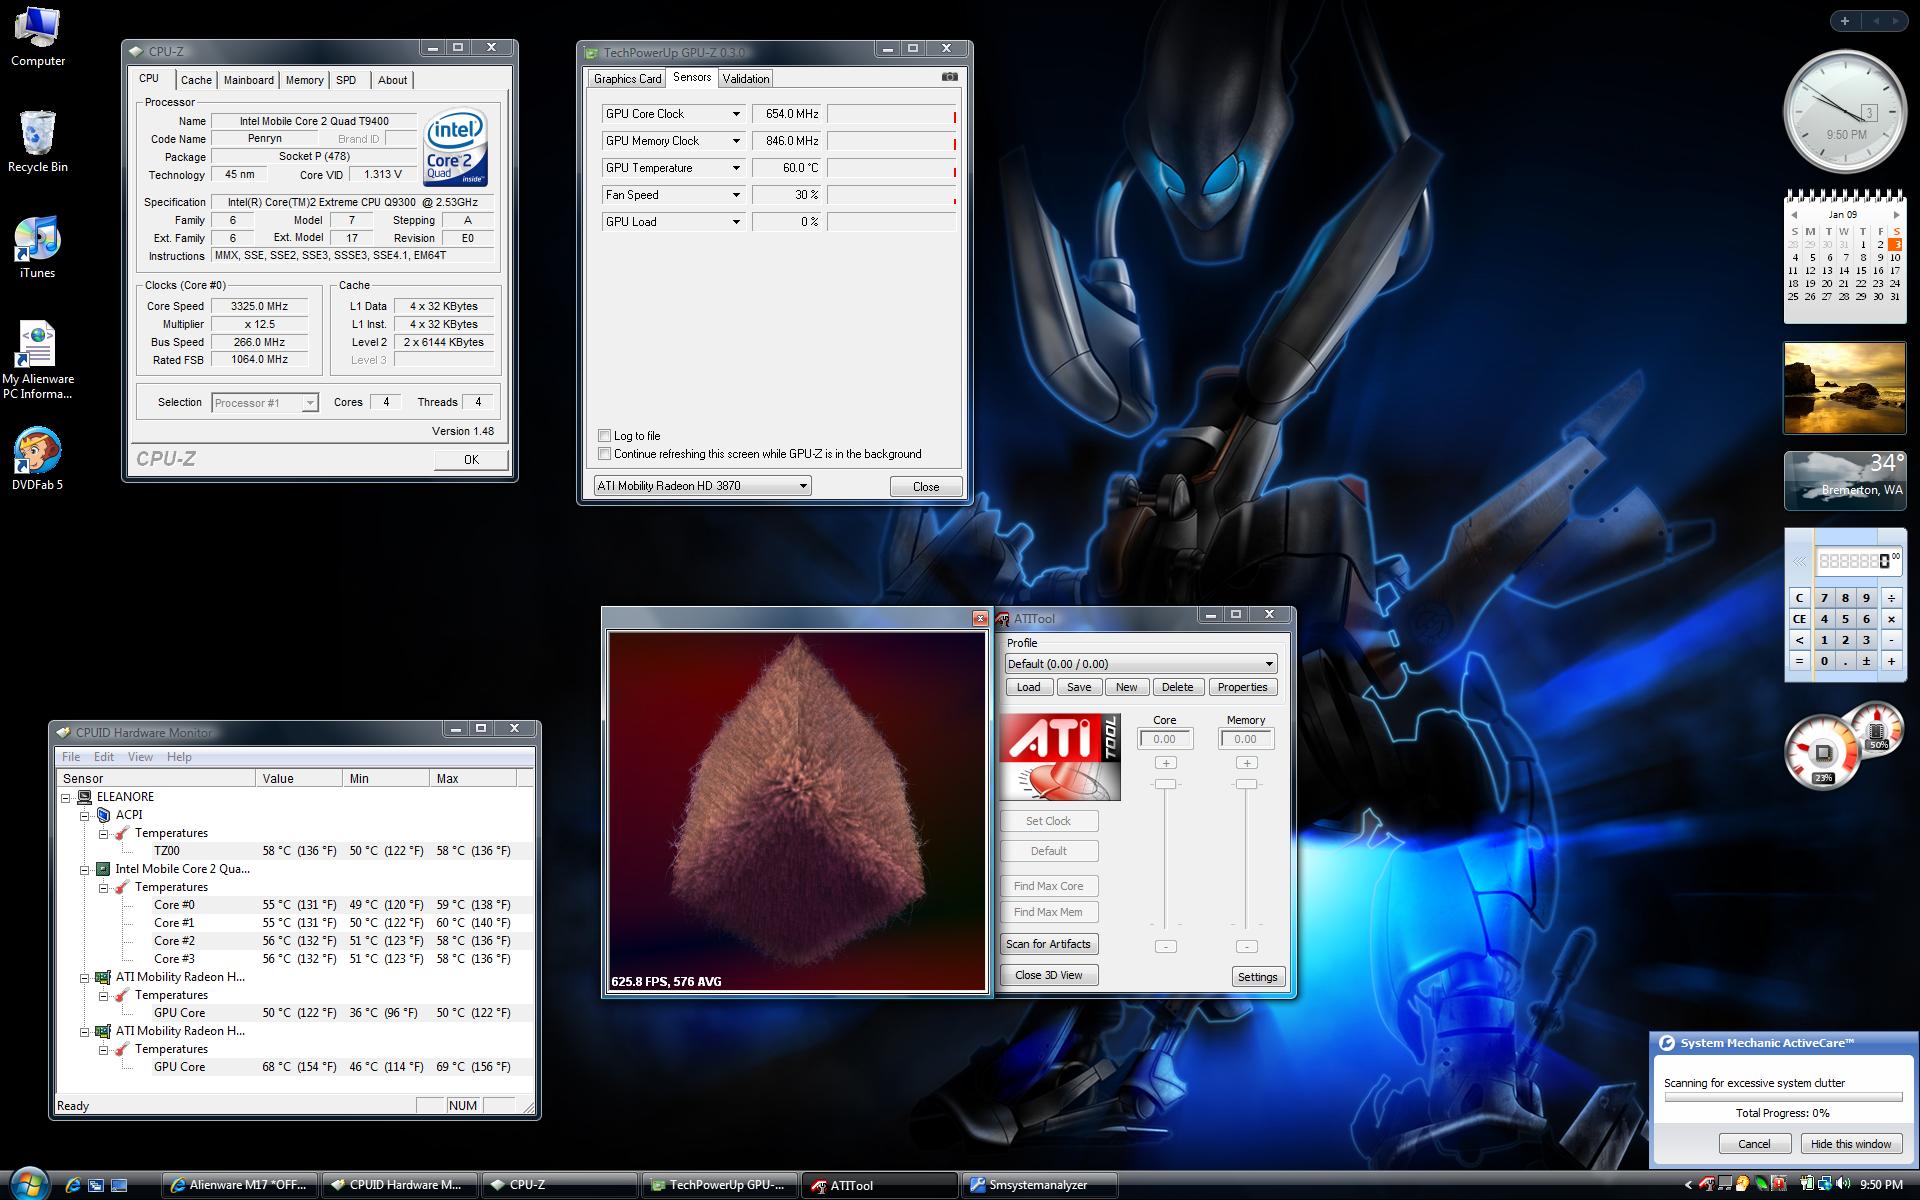Go to previous month in calendar gadget
Screen dimensions: 1920x1200
1794,215
